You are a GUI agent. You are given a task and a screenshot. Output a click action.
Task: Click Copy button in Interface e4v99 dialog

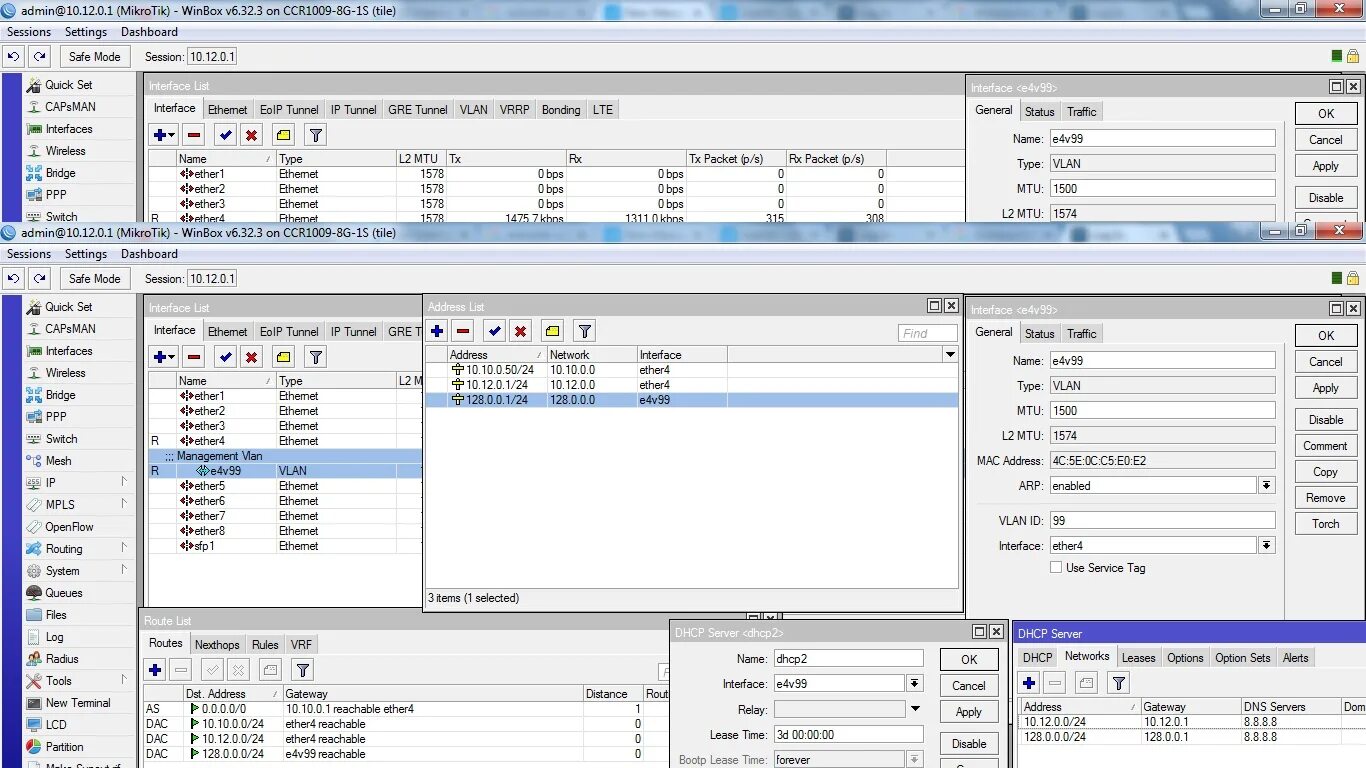[1326, 471]
